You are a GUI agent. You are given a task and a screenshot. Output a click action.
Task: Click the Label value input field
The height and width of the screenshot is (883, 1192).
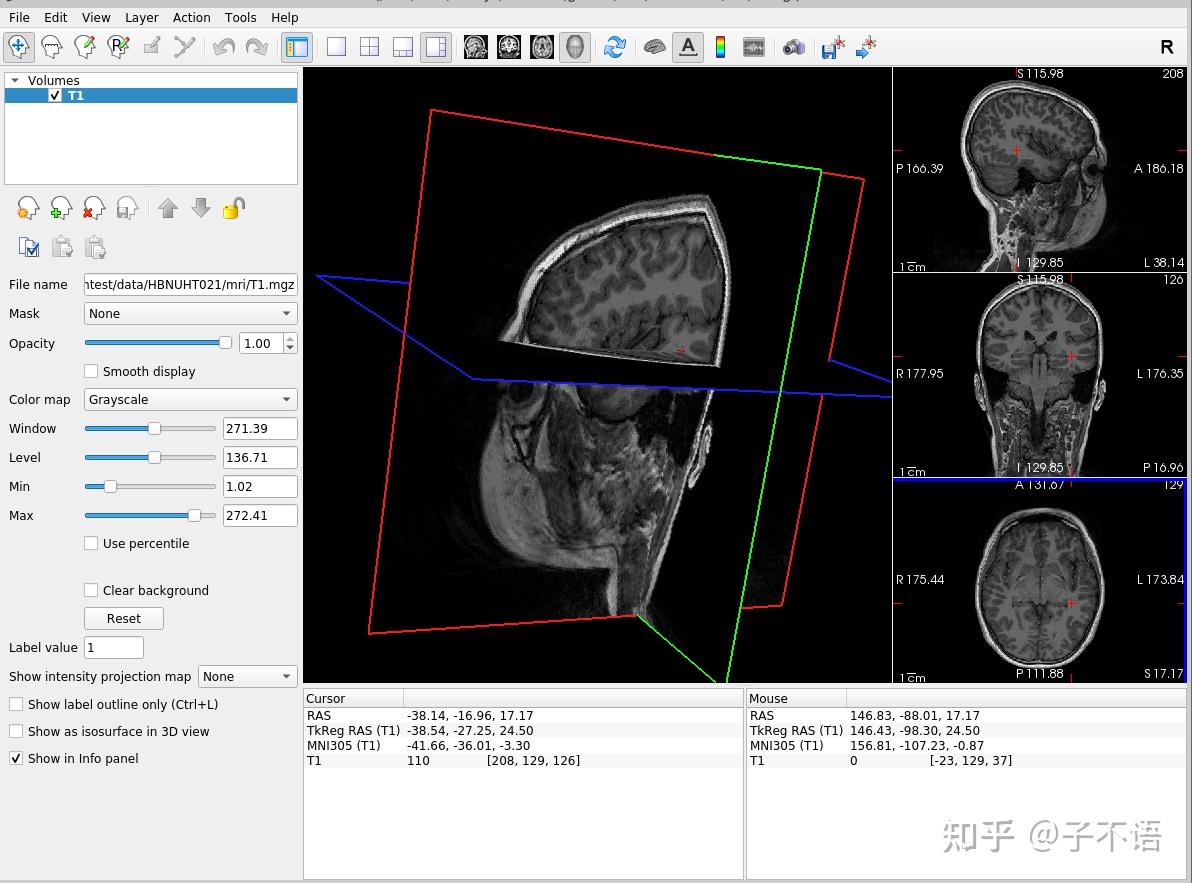[114, 647]
